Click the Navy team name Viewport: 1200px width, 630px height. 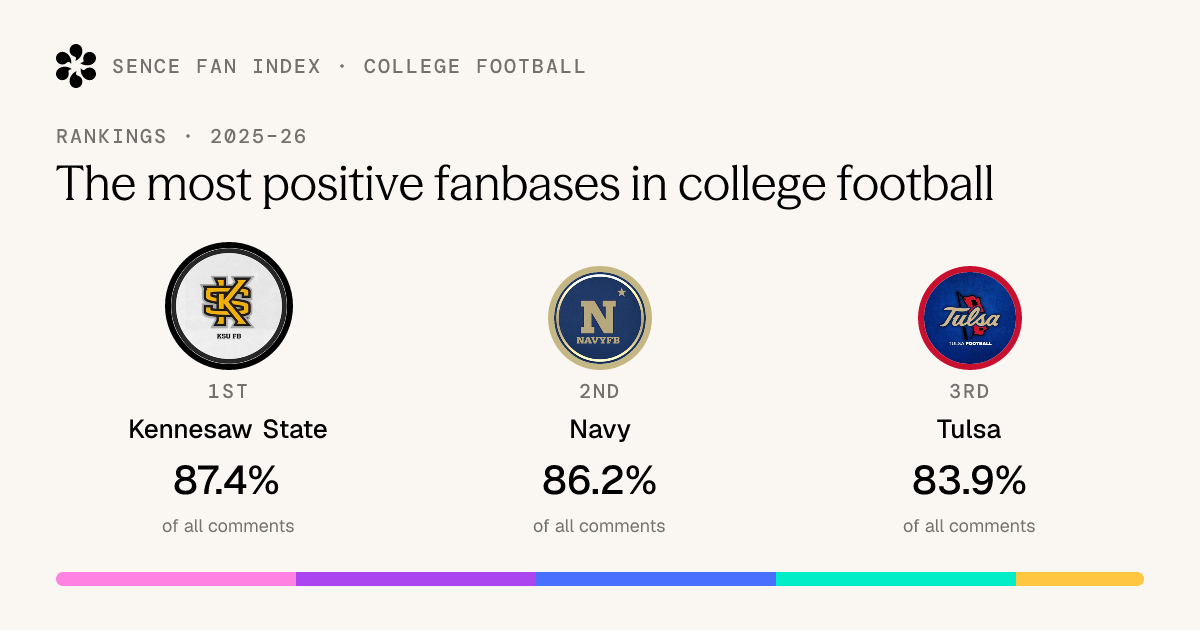click(600, 431)
